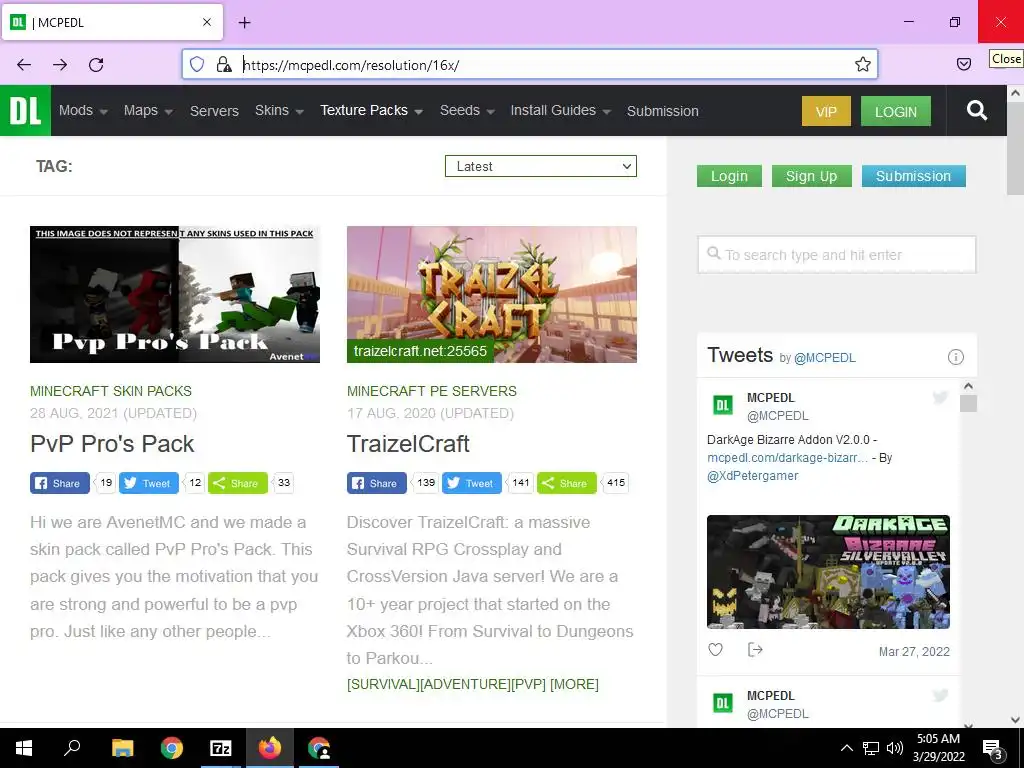
Task: Open the Latest sort dropdown
Action: point(541,166)
